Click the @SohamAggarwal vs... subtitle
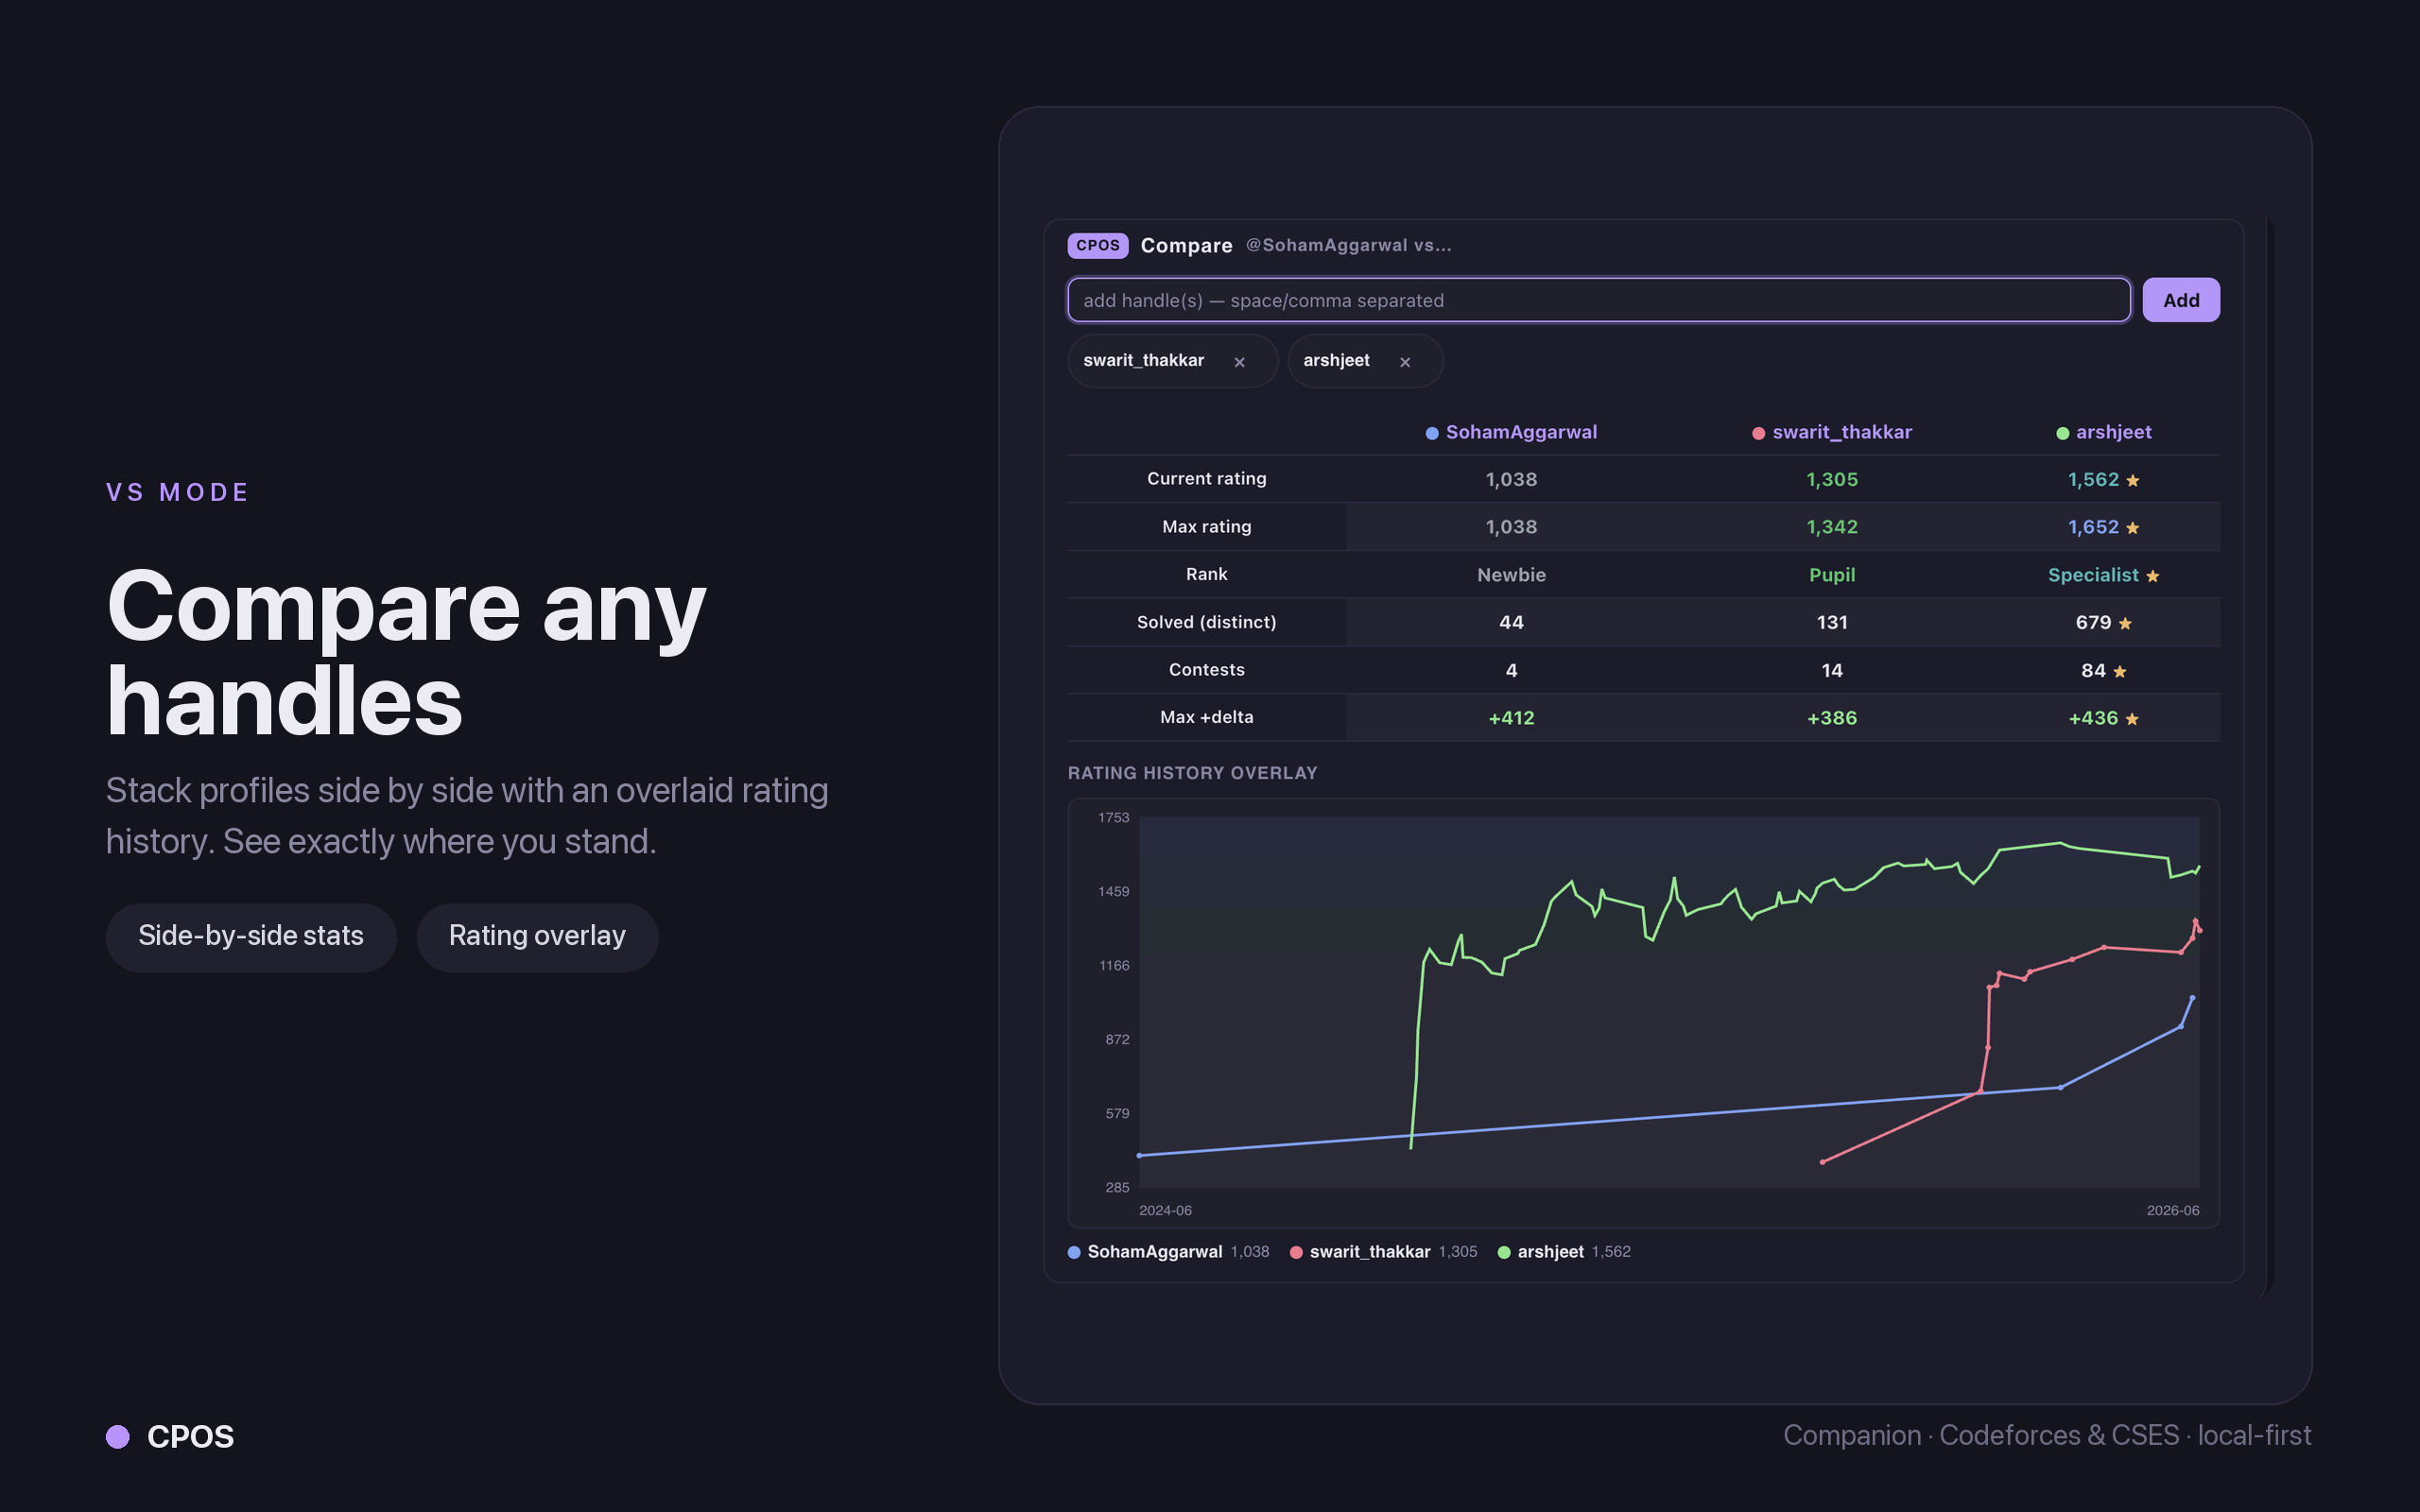Image resolution: width=2420 pixels, height=1512 pixels. (1348, 245)
